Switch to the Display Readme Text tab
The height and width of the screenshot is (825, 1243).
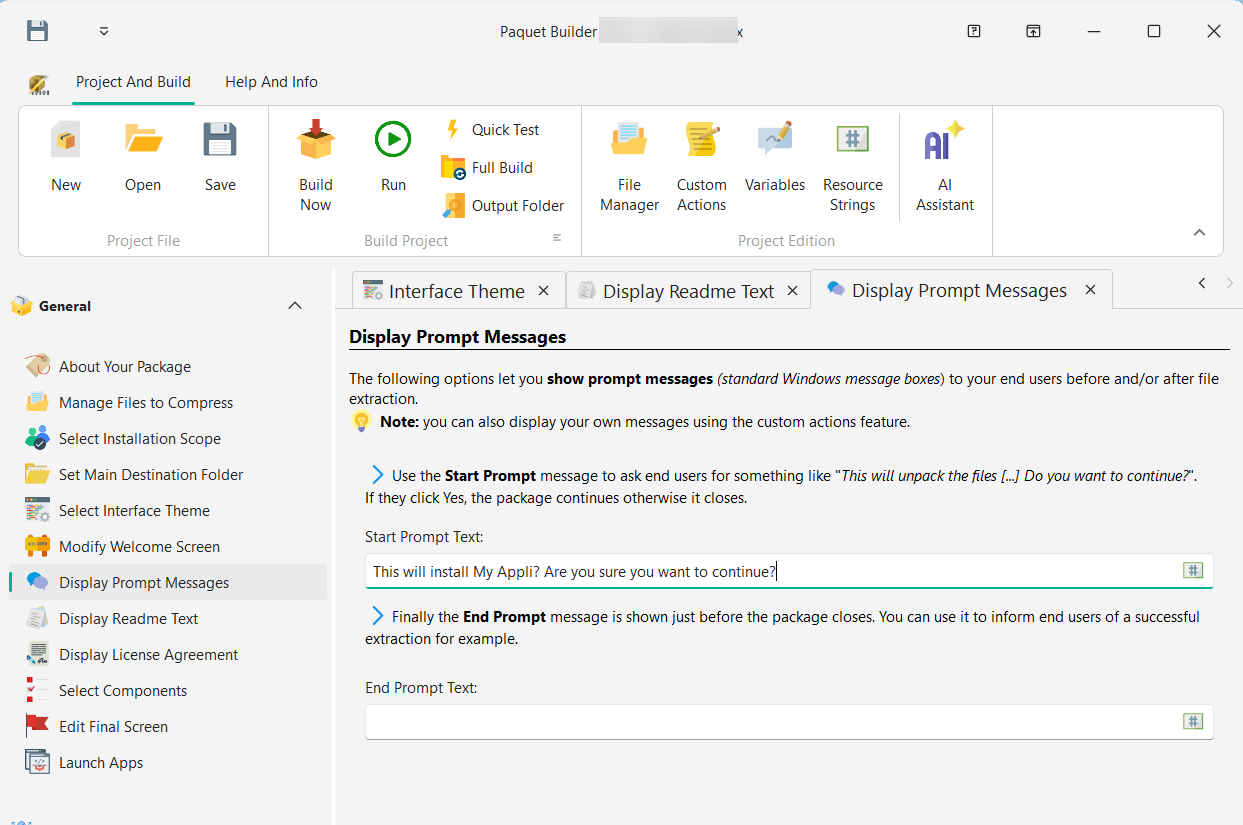click(x=687, y=290)
